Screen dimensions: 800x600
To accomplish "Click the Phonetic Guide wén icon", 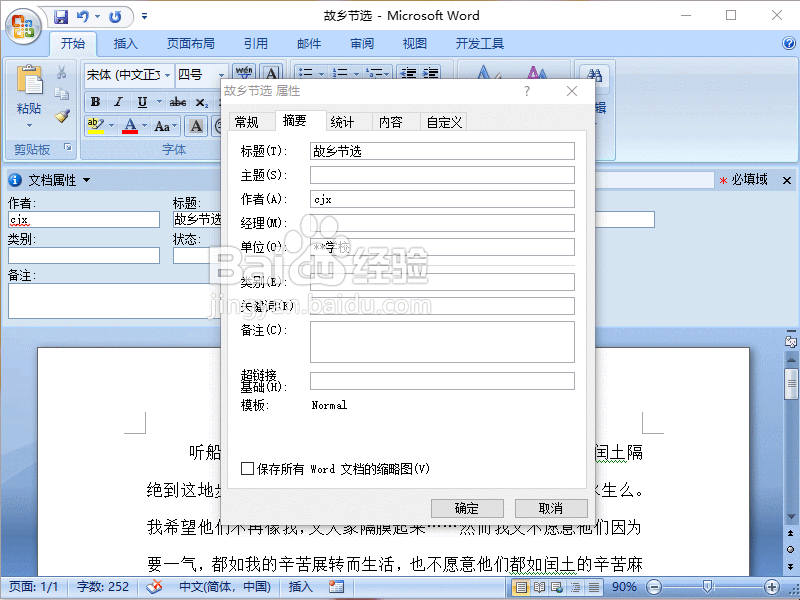I will [x=244, y=71].
